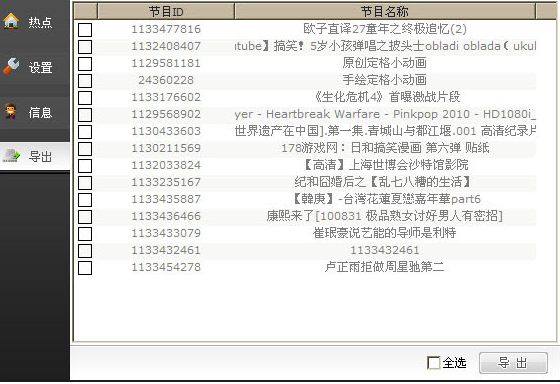Tick the checkbox for 原创定格小动画
The width and height of the screenshot is (560, 384).
[x=85, y=64]
